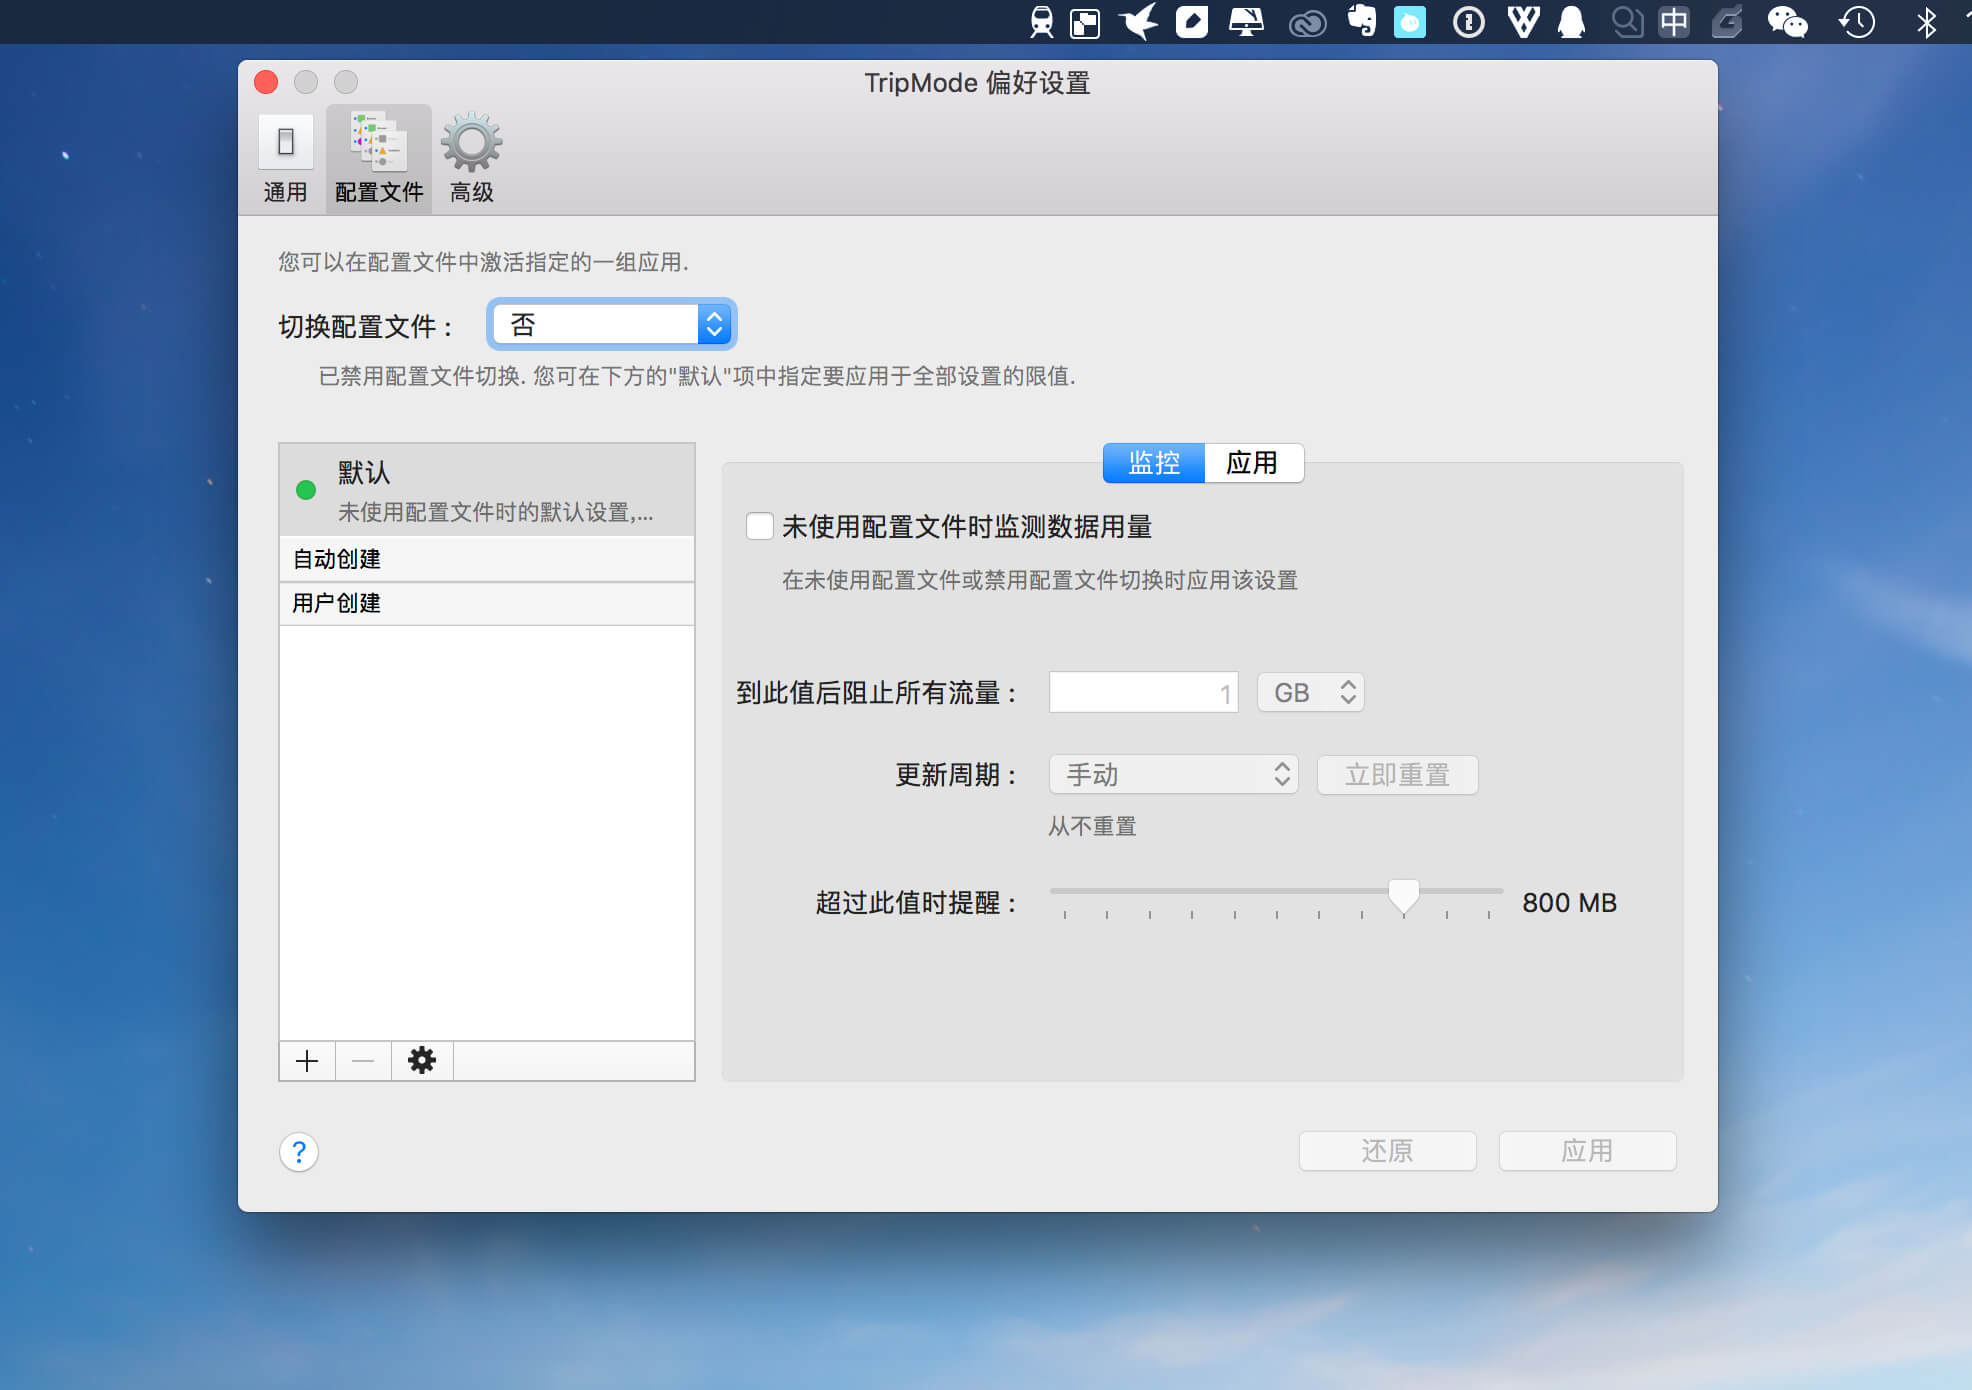Click the Thunder bird icon in menu bar
Viewport: 1972px width, 1390px height.
(x=1138, y=22)
